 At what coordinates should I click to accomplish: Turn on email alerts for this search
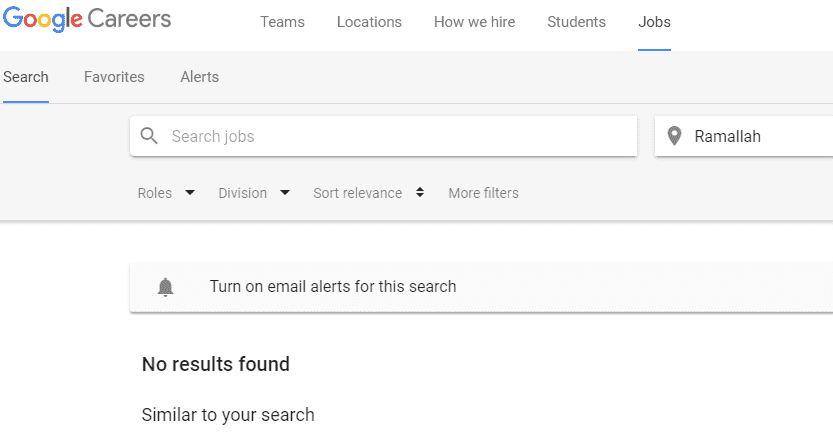point(333,287)
